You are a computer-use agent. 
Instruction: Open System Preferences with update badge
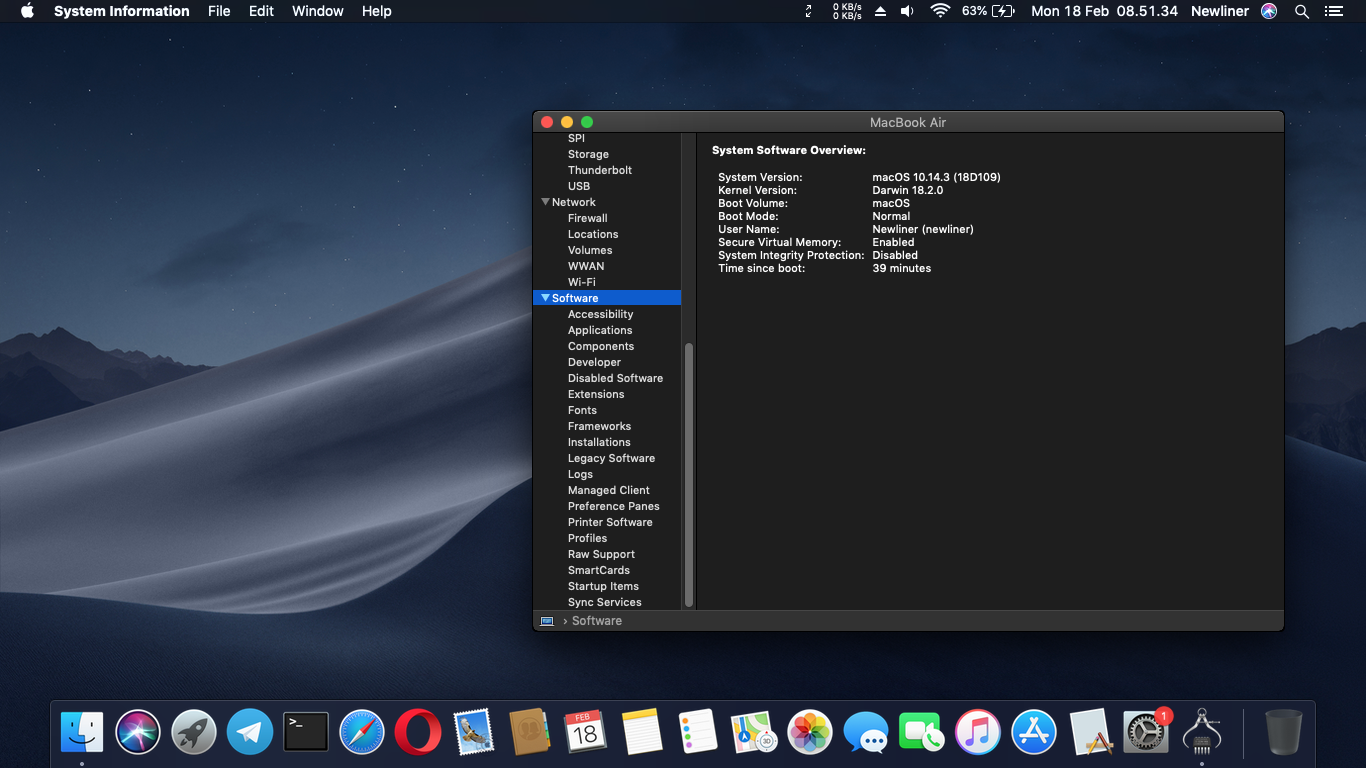(1146, 732)
